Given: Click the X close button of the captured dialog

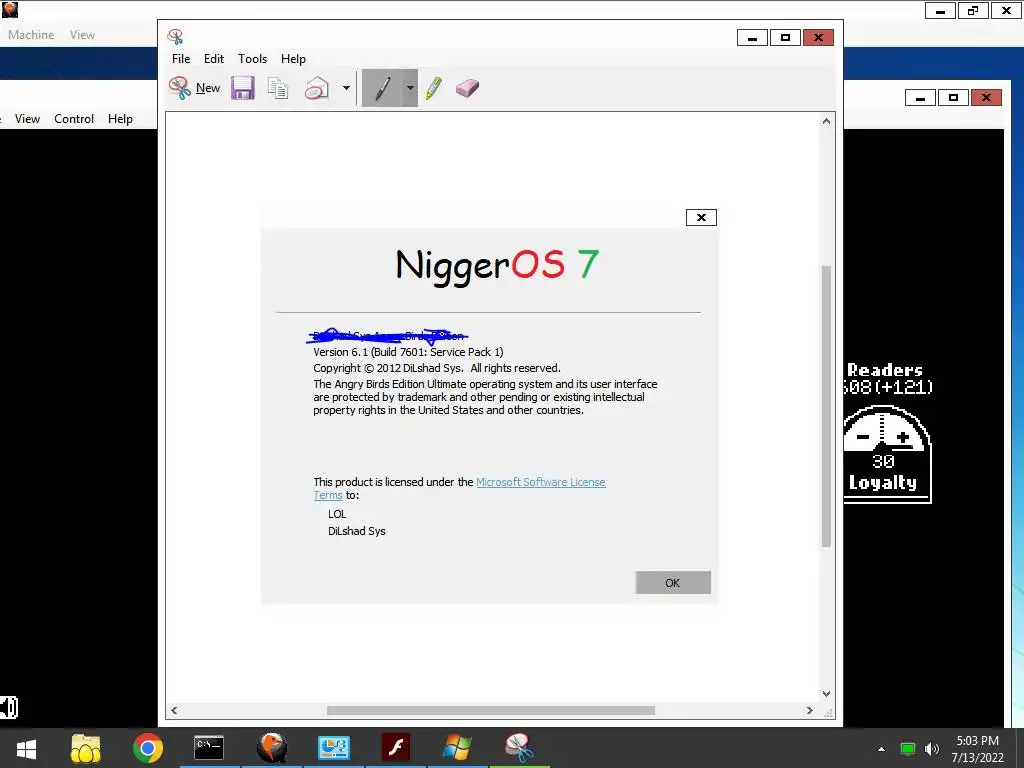Looking at the screenshot, I should click(x=701, y=217).
